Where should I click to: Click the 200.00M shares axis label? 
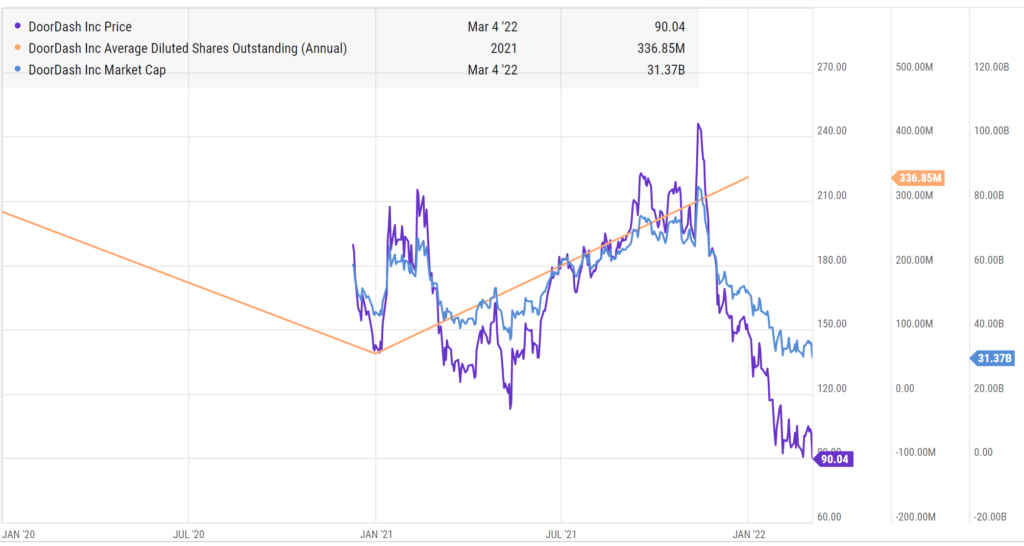pyautogui.click(x=914, y=260)
